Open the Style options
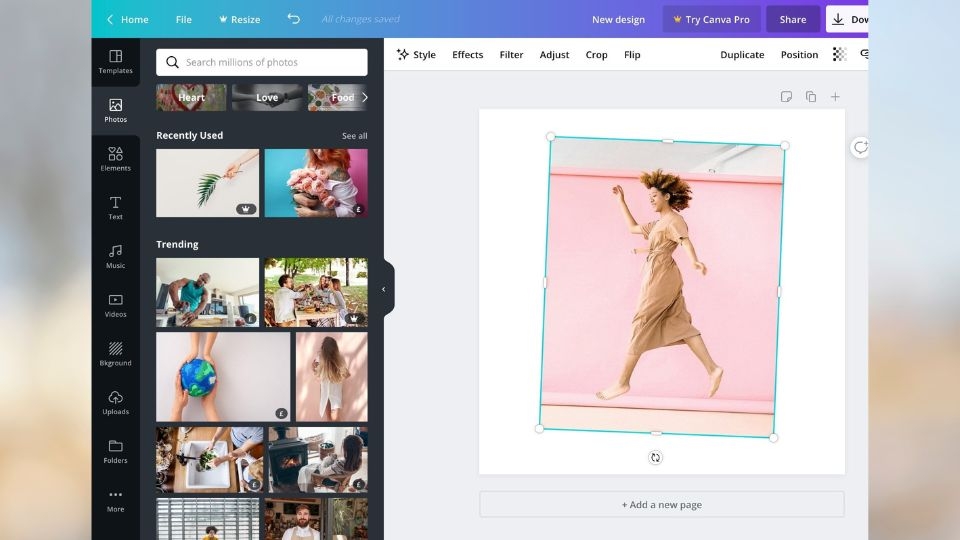 tap(416, 54)
